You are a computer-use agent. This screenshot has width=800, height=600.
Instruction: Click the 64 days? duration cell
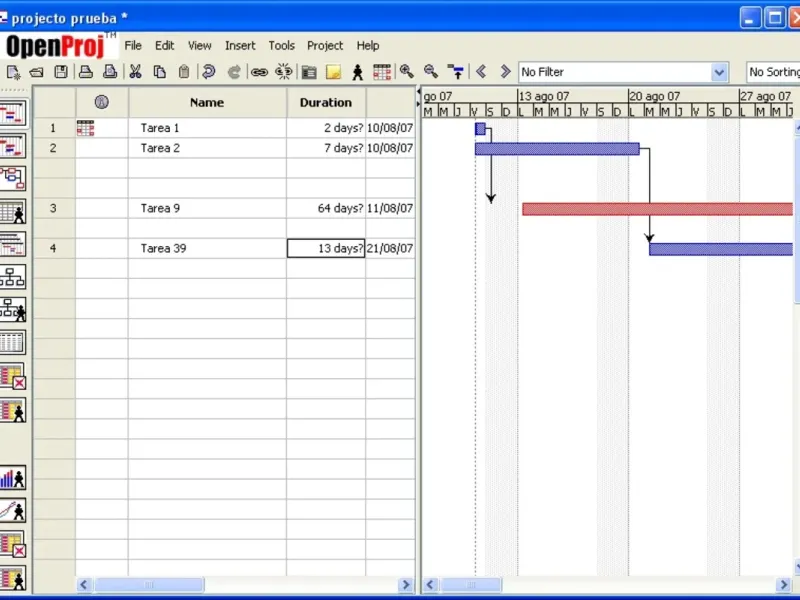pos(326,208)
